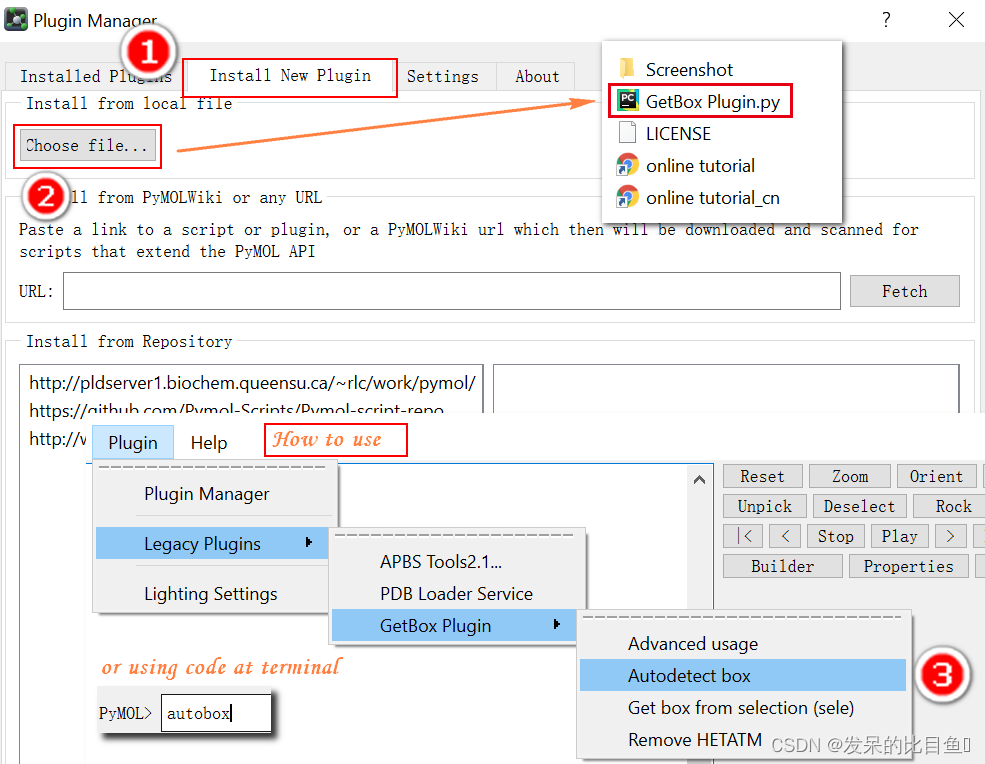Click inside the URL input field
The height and width of the screenshot is (764, 985).
click(450, 291)
